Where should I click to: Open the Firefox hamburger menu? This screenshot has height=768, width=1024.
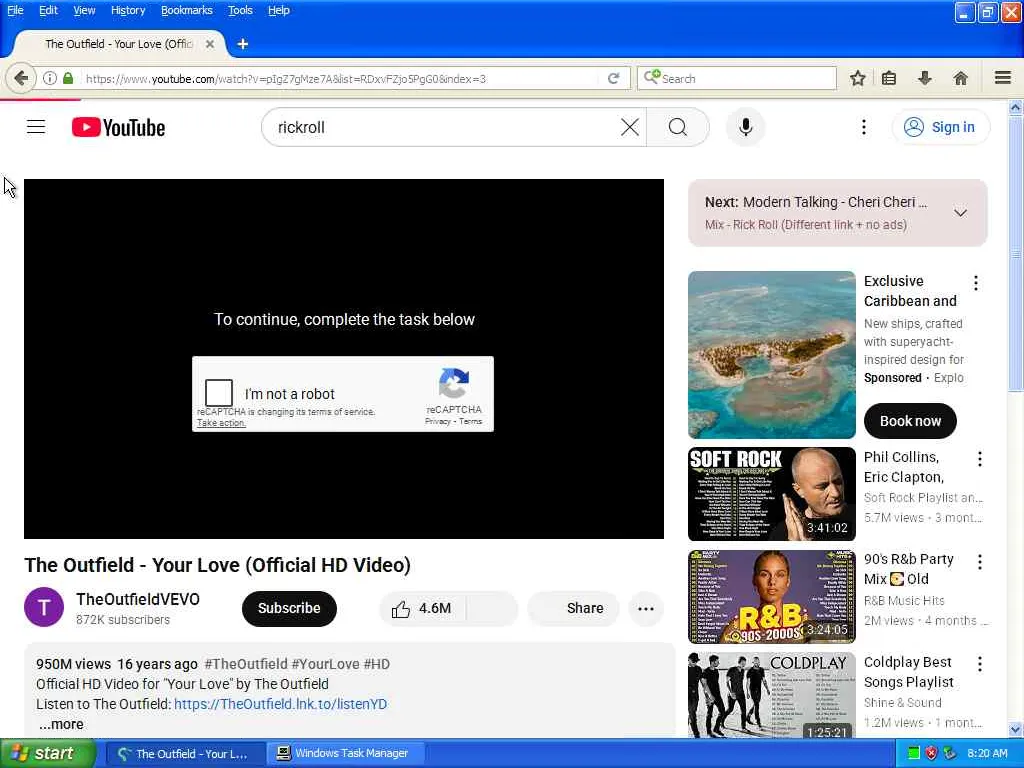tap(1003, 78)
